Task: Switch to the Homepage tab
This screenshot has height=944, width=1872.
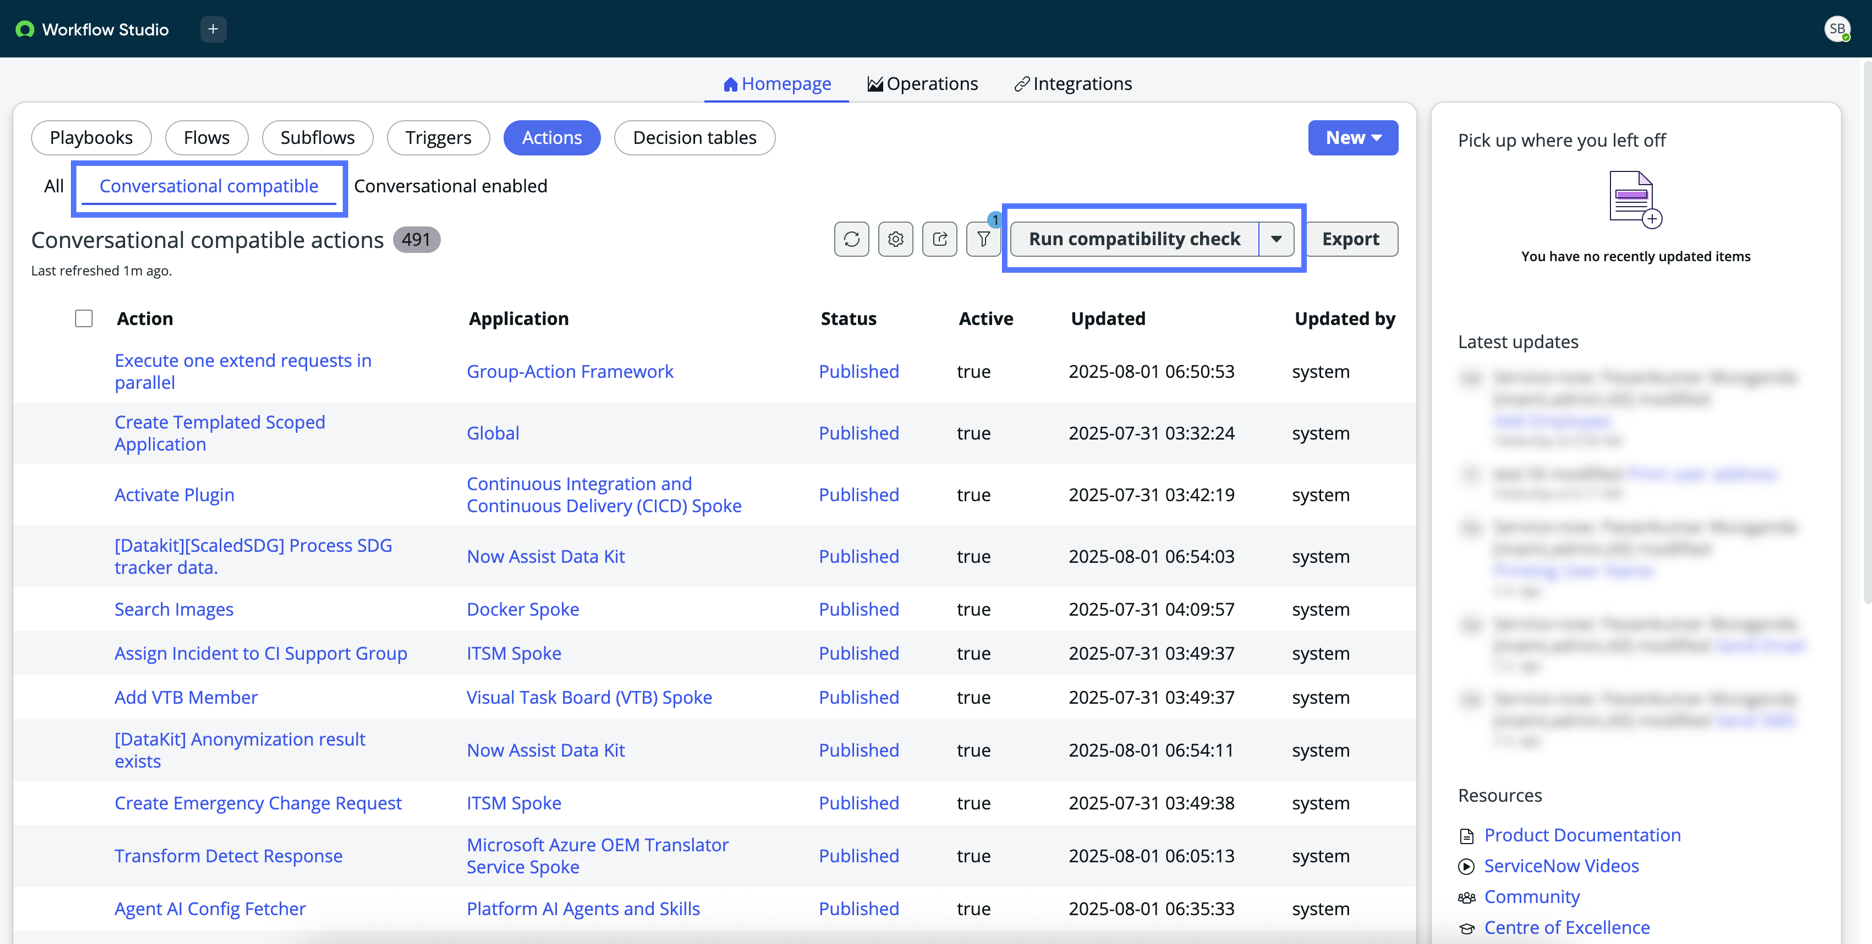Action: (777, 84)
